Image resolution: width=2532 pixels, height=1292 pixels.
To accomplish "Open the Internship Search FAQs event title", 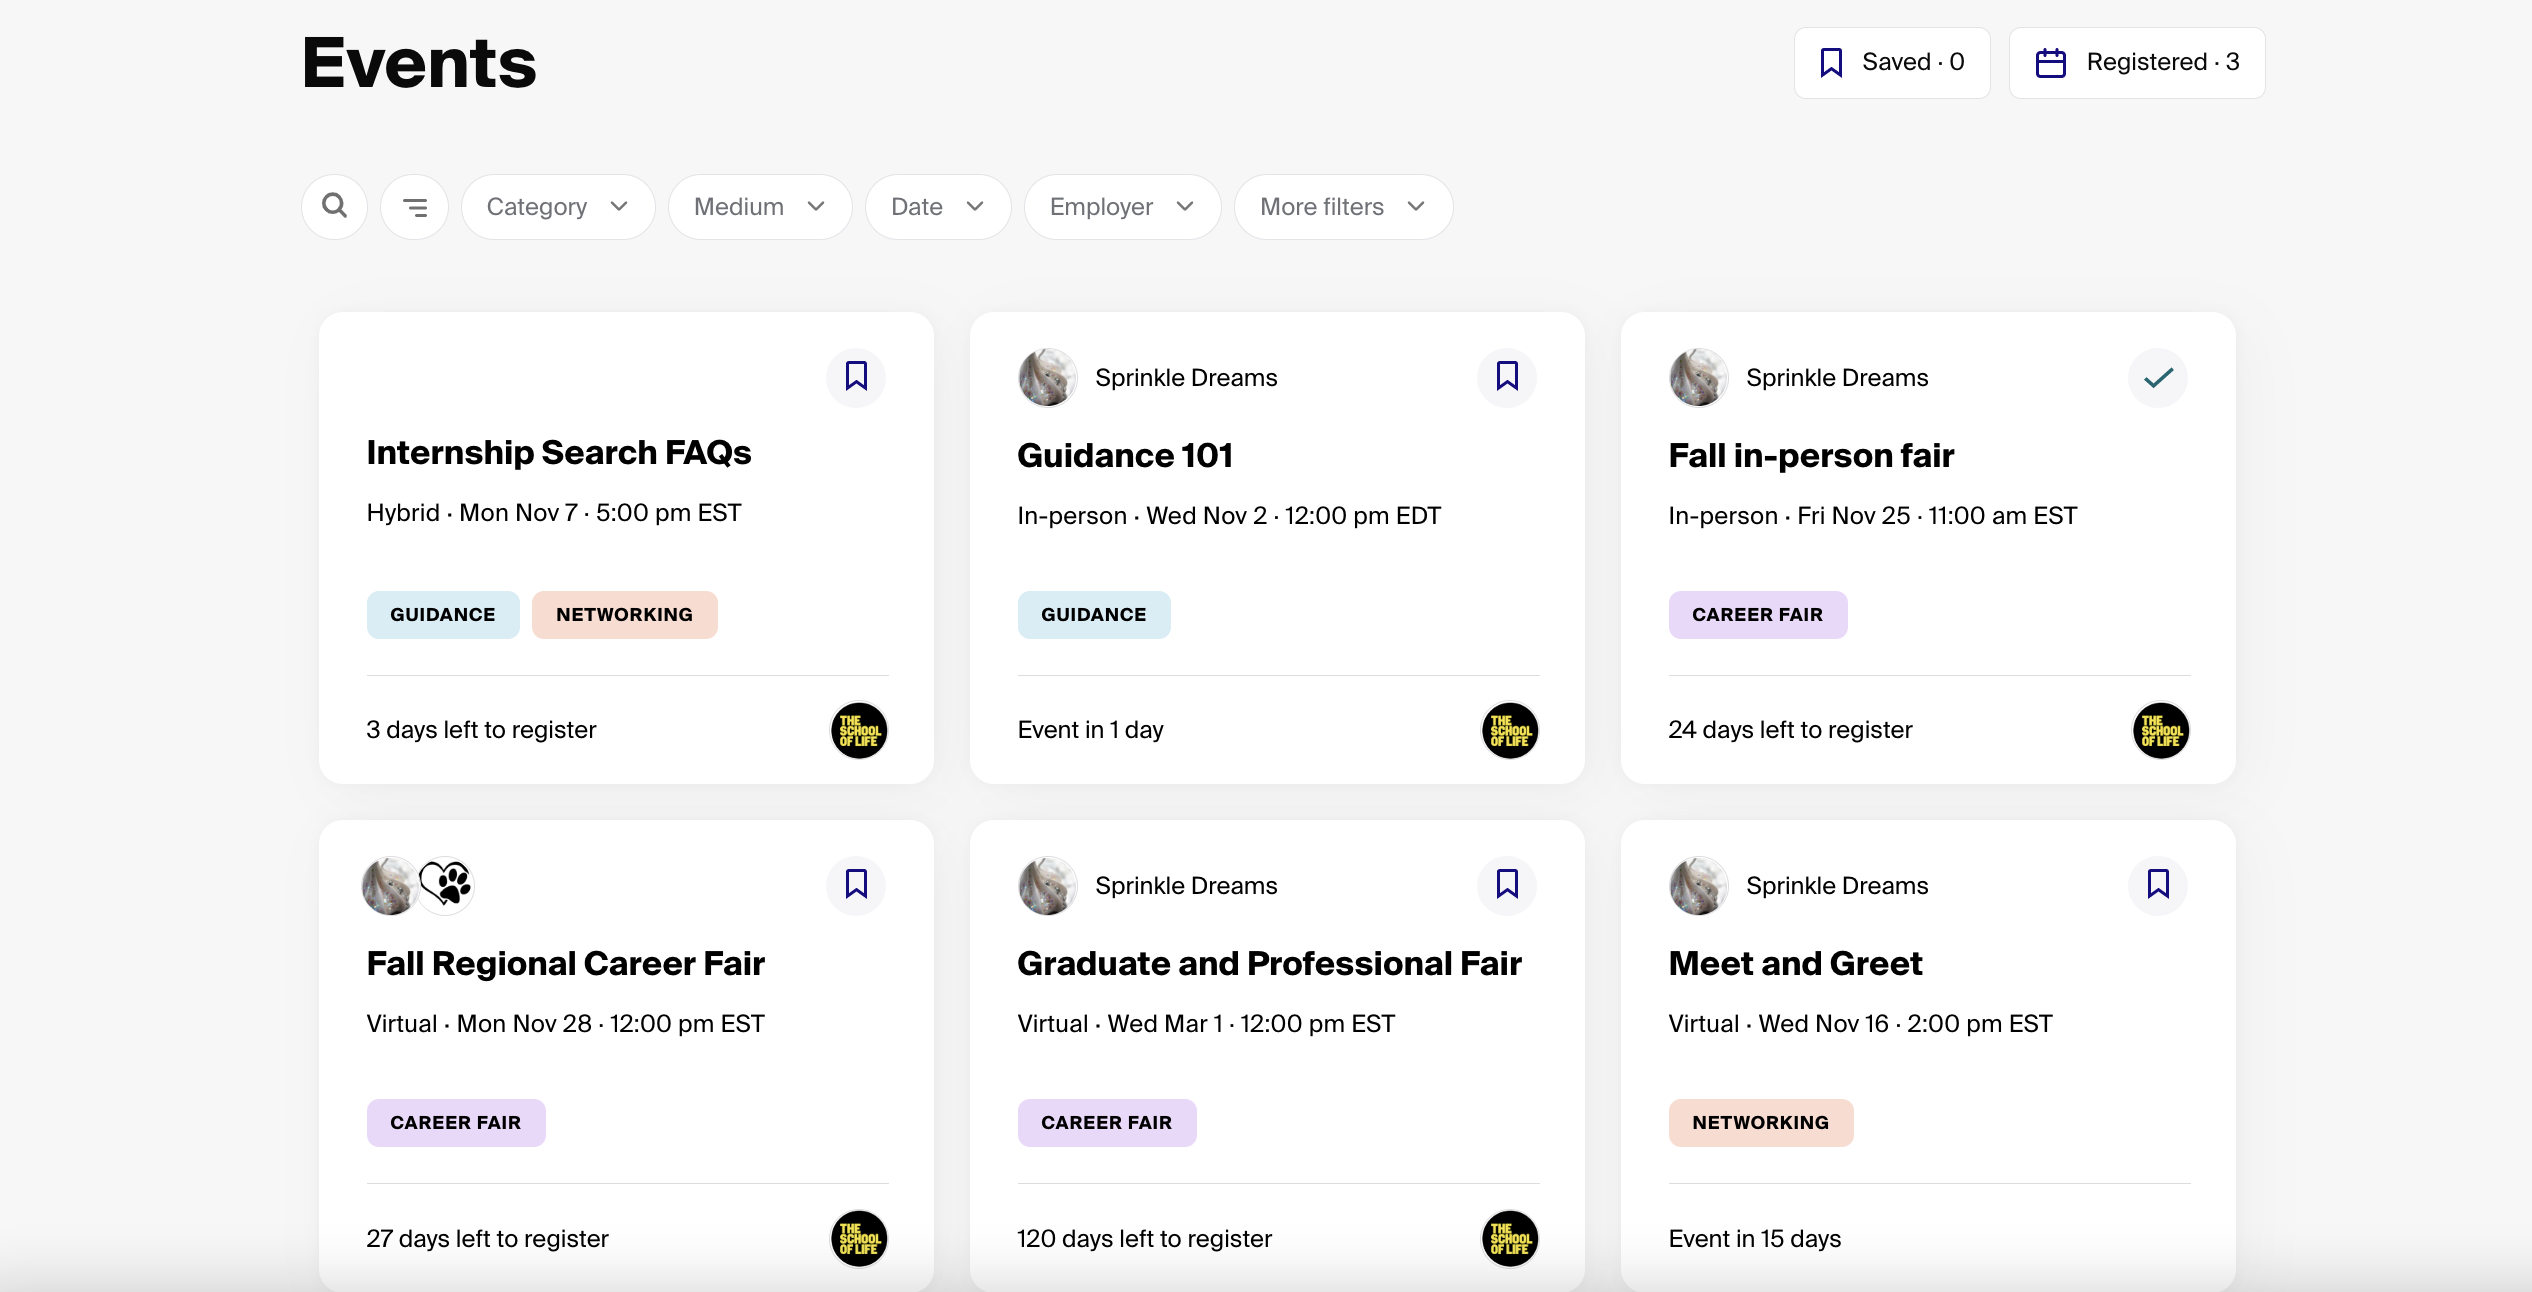I will pyautogui.click(x=559, y=453).
